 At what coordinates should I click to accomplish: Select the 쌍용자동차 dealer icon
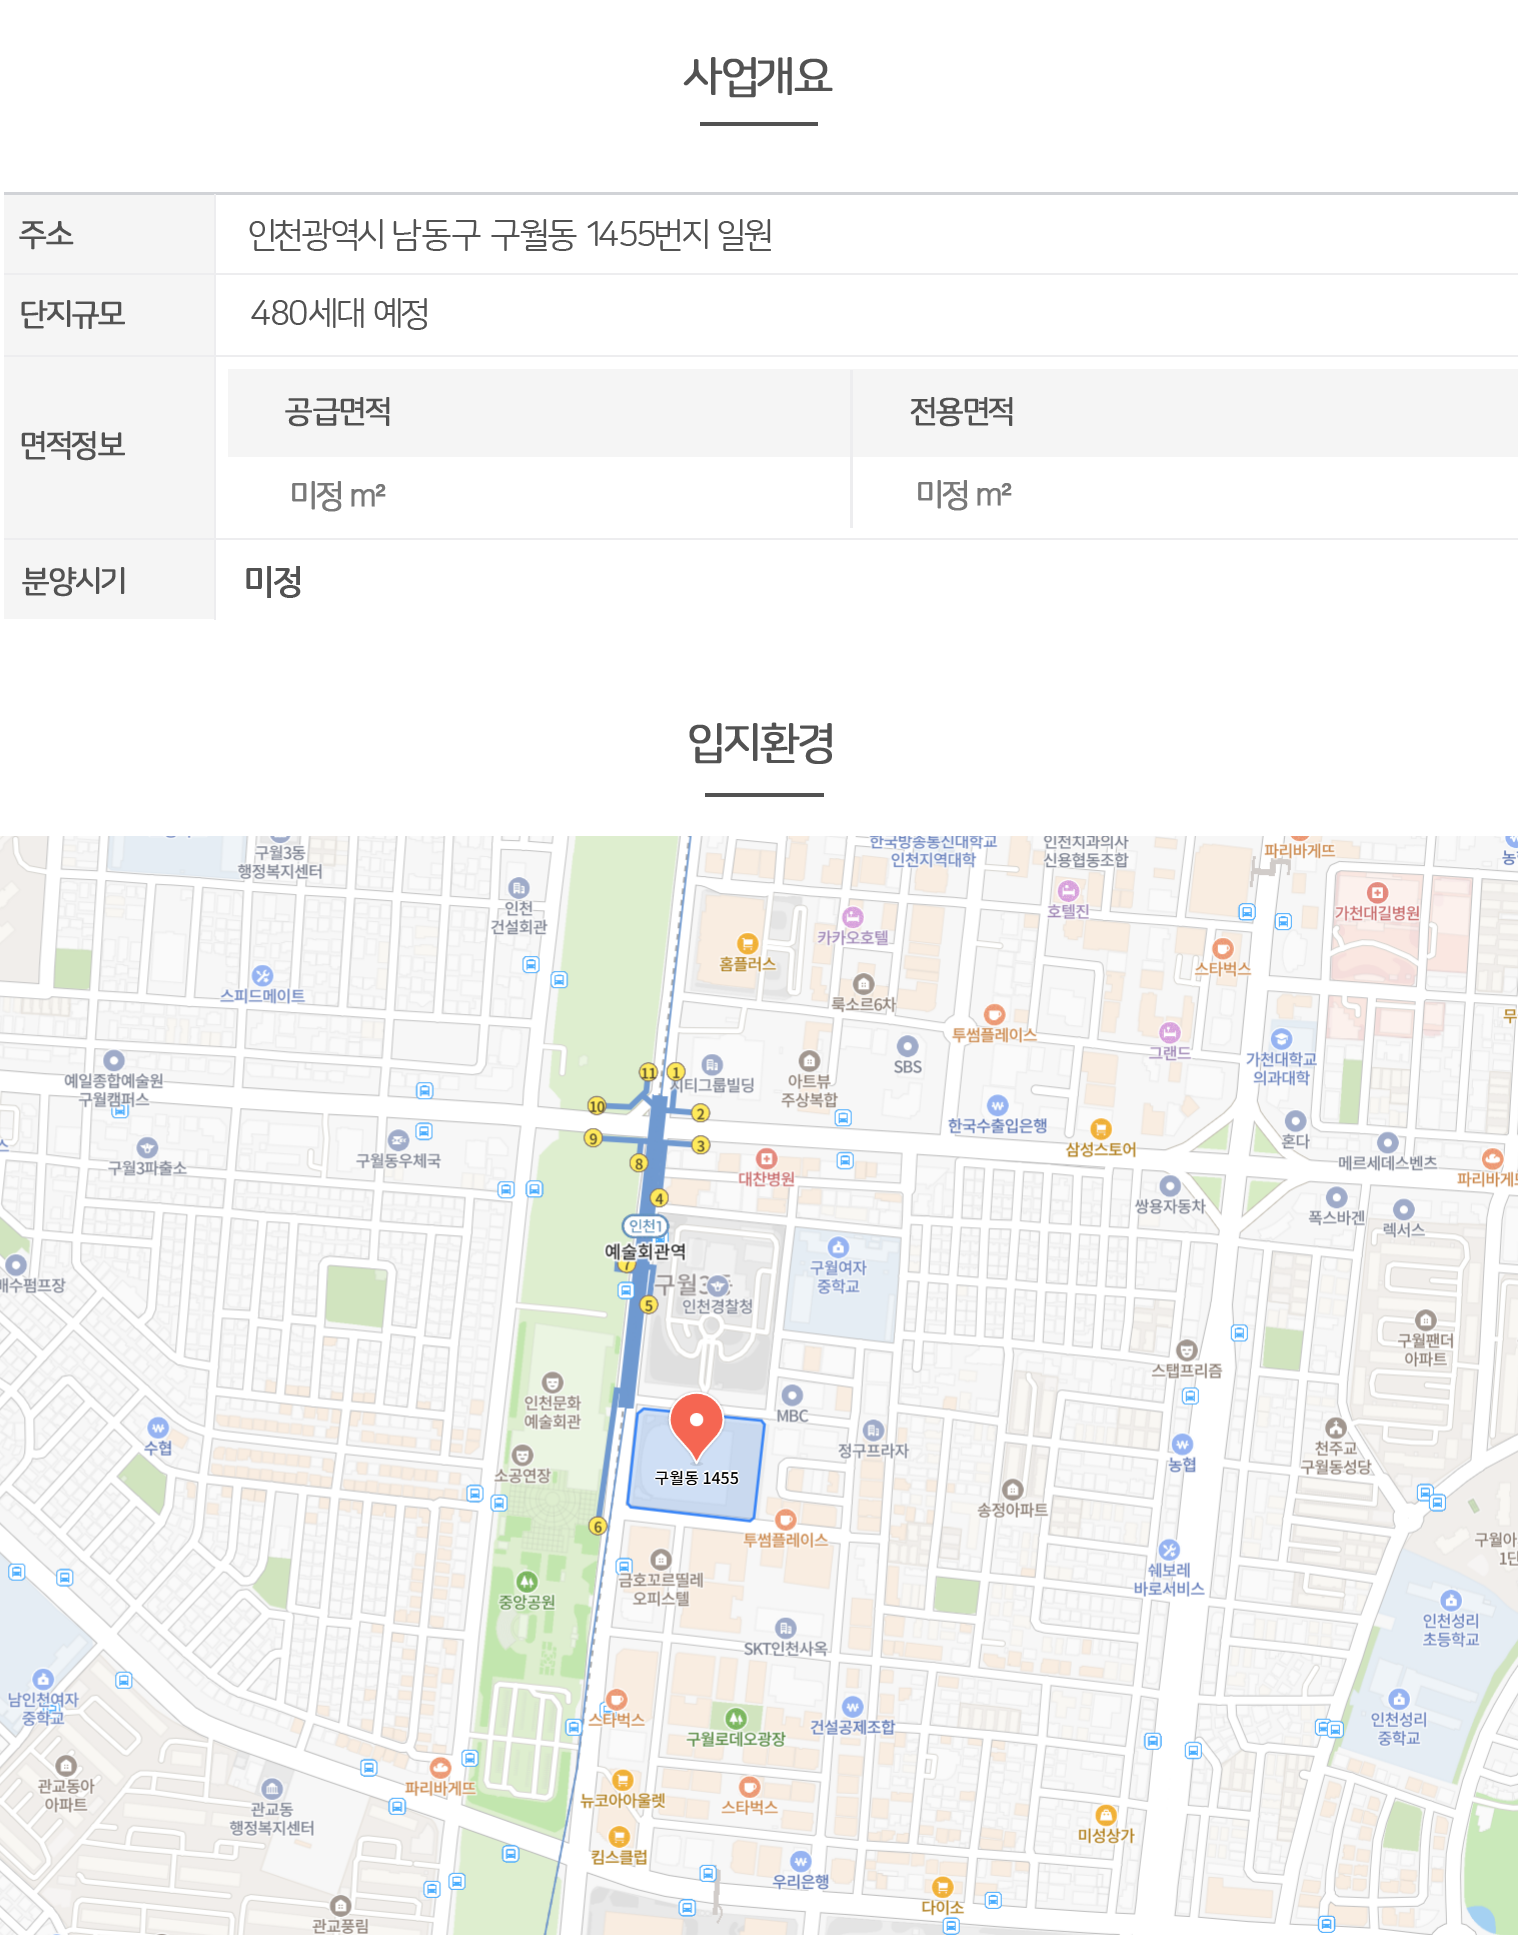[1170, 1186]
